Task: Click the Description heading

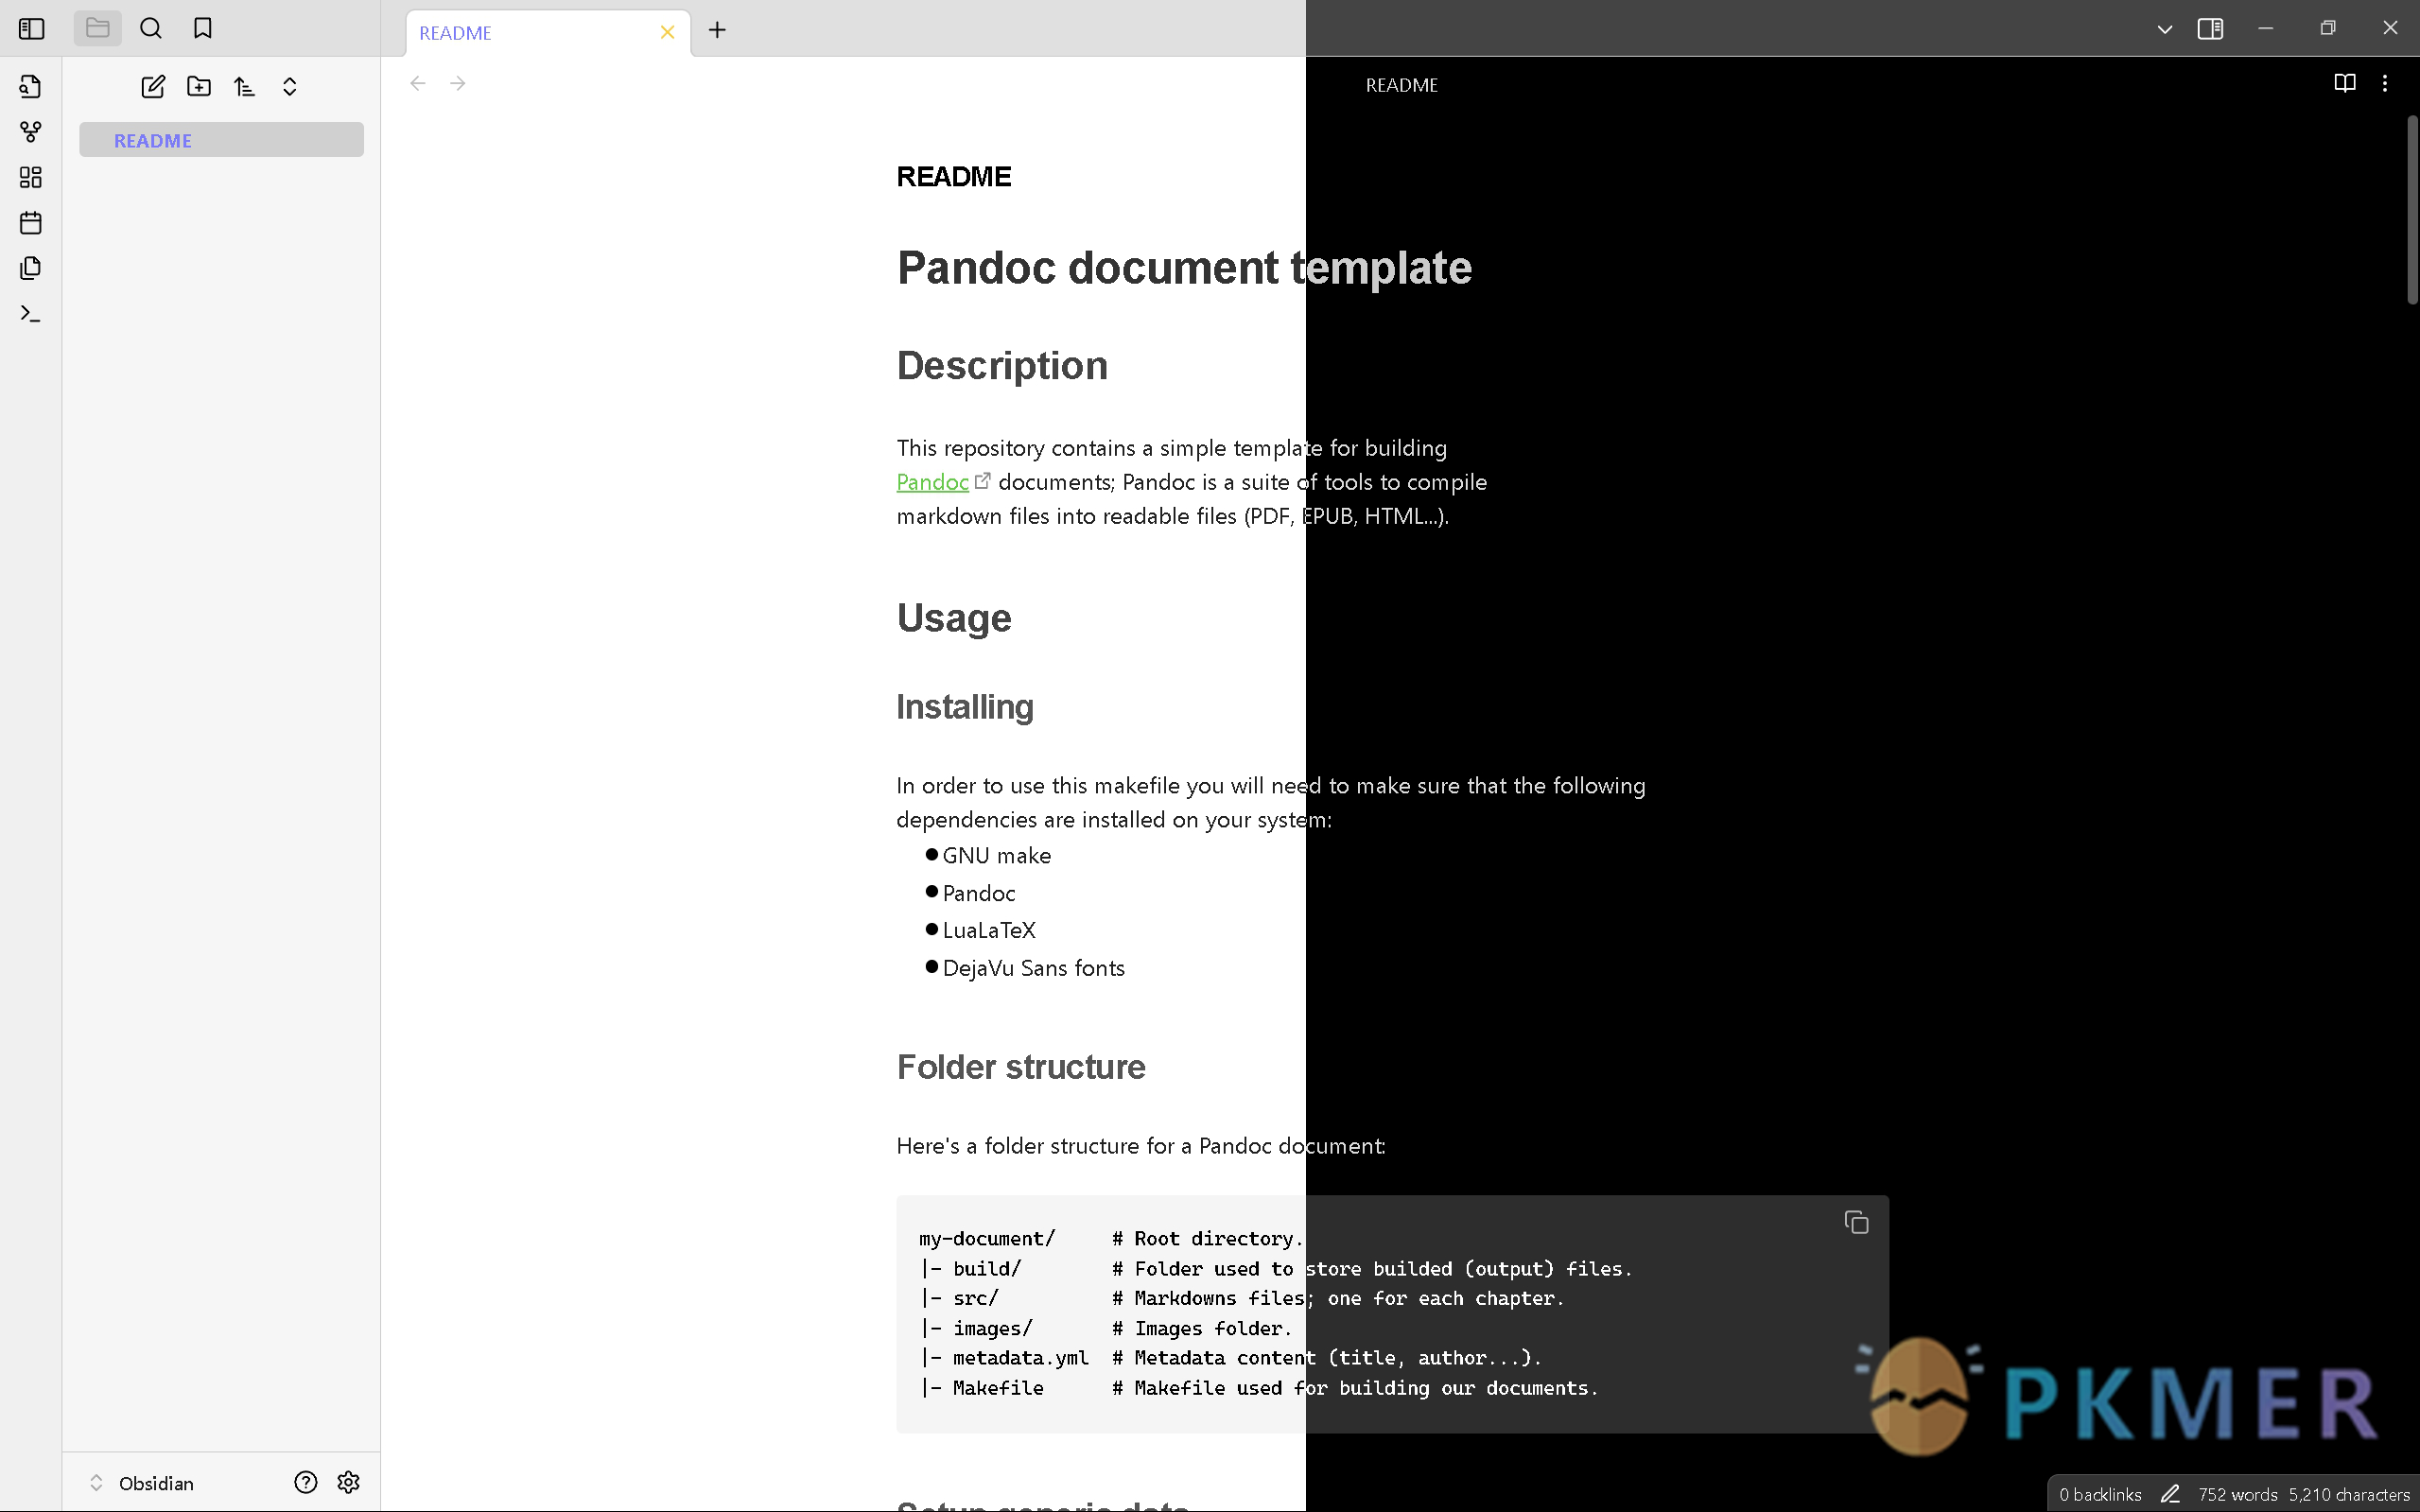Action: click(1002, 366)
